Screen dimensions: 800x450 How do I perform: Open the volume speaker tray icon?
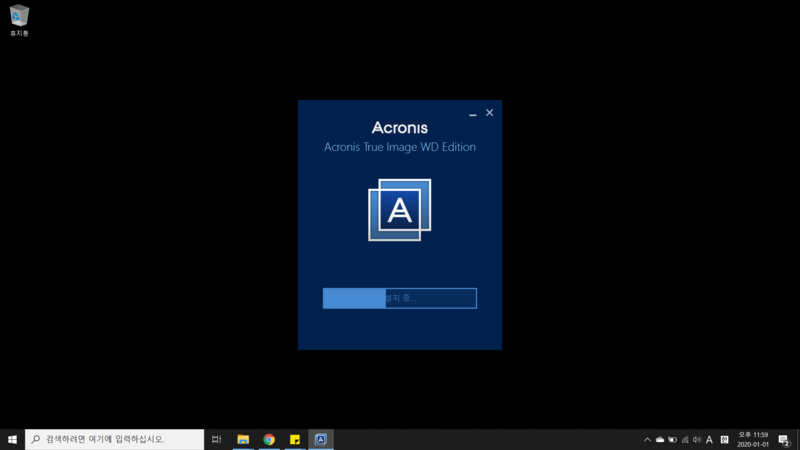[x=697, y=439]
